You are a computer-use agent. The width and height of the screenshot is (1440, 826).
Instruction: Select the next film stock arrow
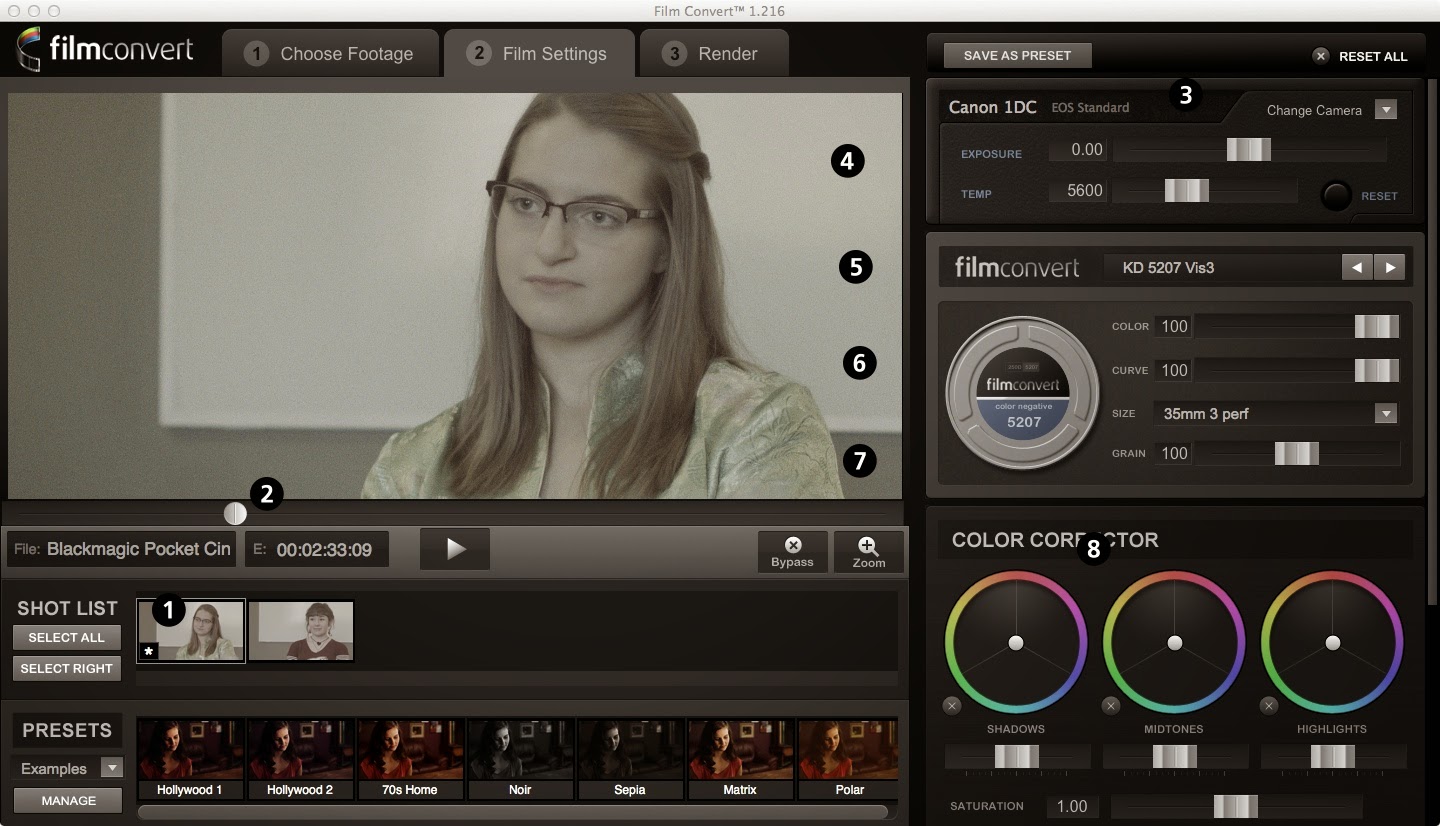pyautogui.click(x=1390, y=268)
